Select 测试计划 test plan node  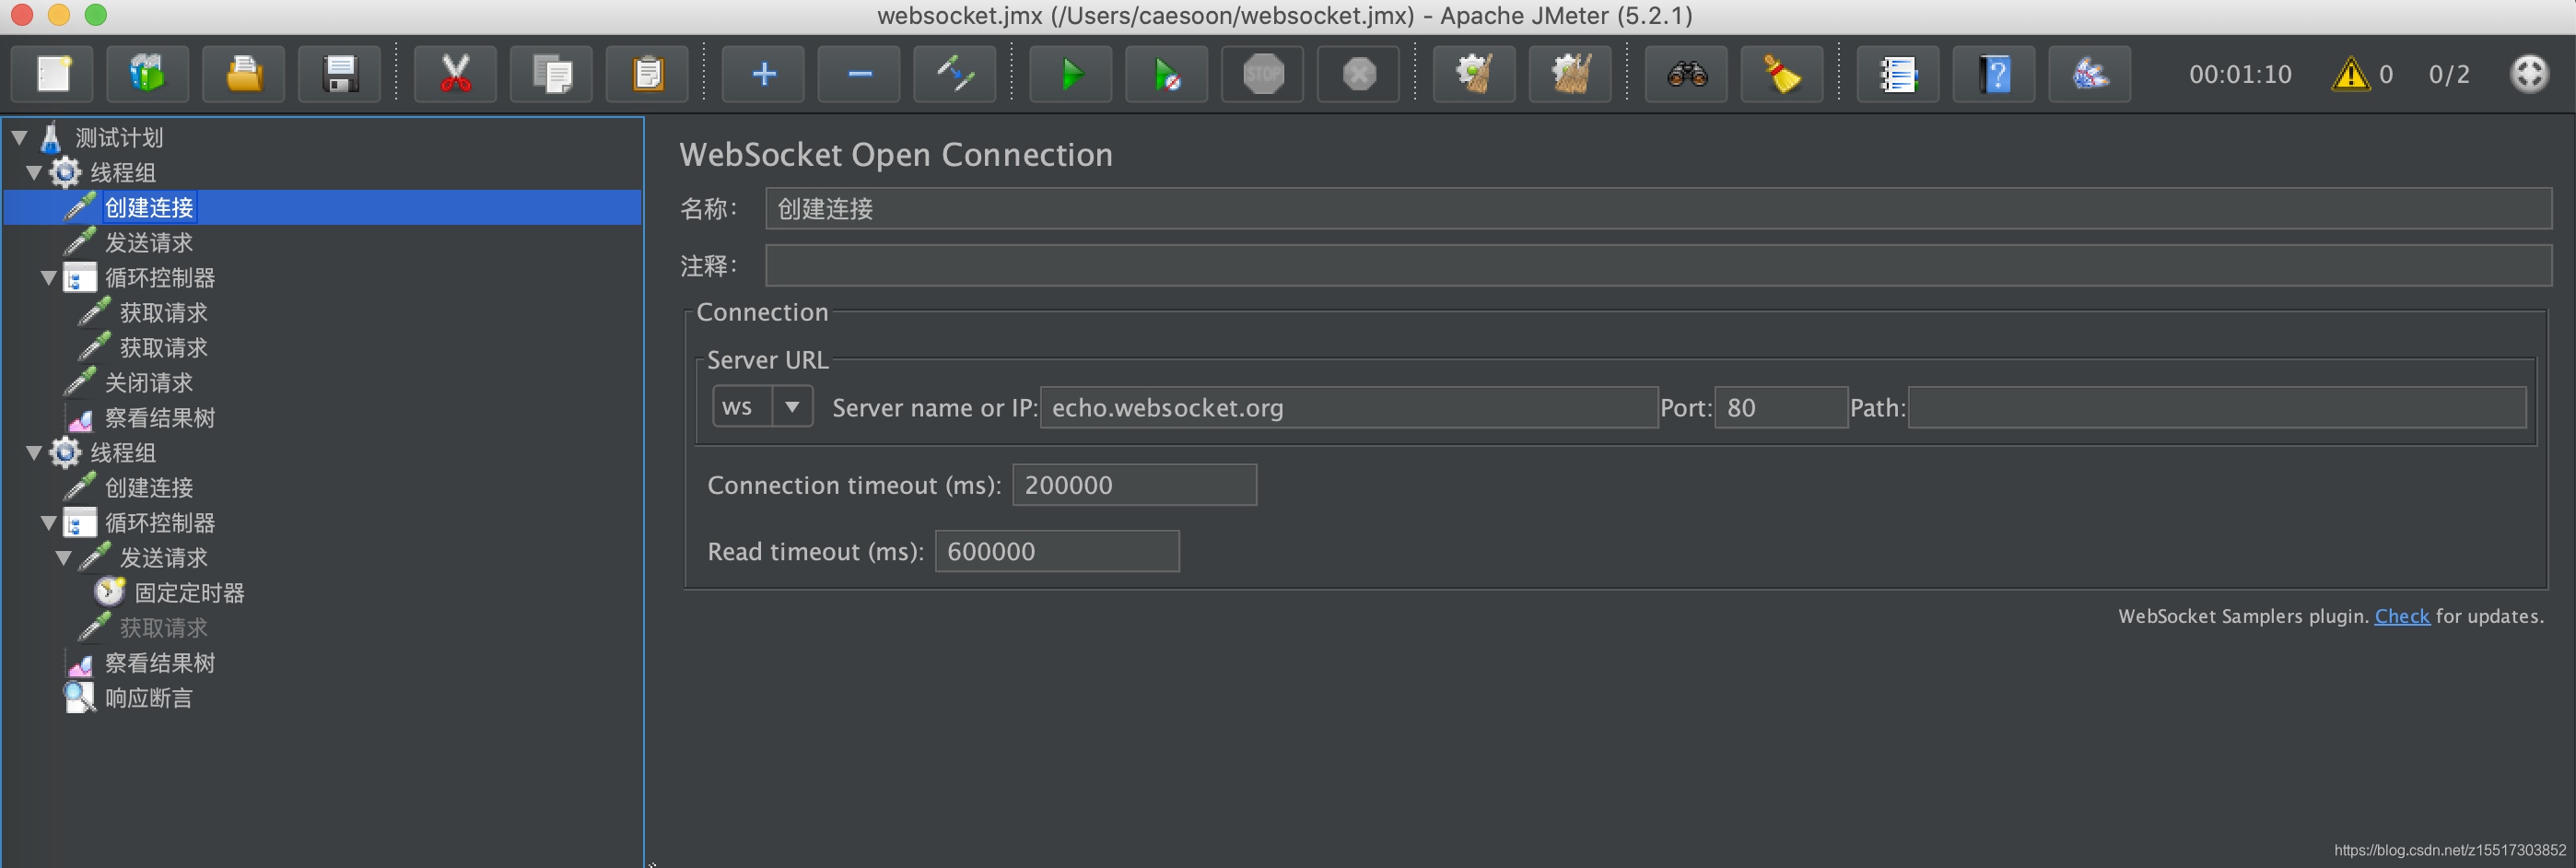tap(119, 138)
